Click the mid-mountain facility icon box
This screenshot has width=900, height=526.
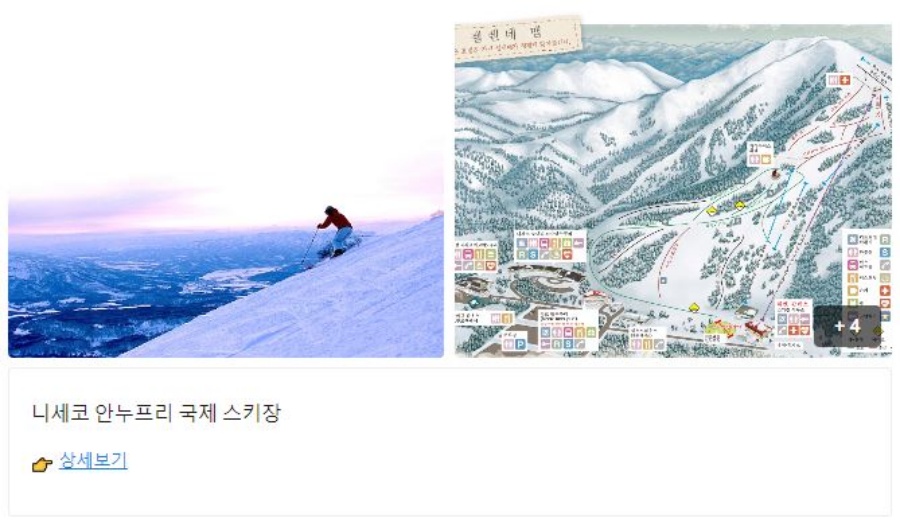[x=761, y=155]
